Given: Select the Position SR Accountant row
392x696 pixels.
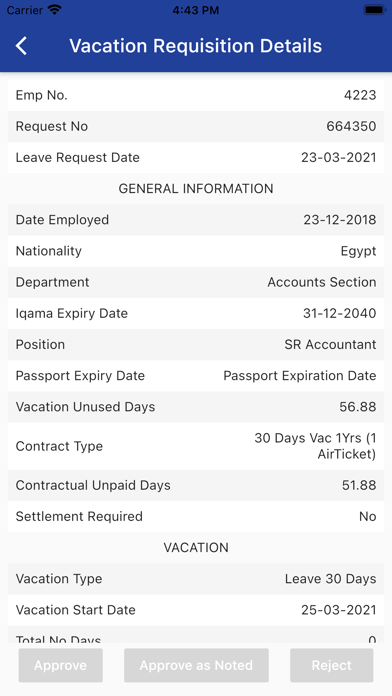Looking at the screenshot, I should pyautogui.click(x=196, y=344).
